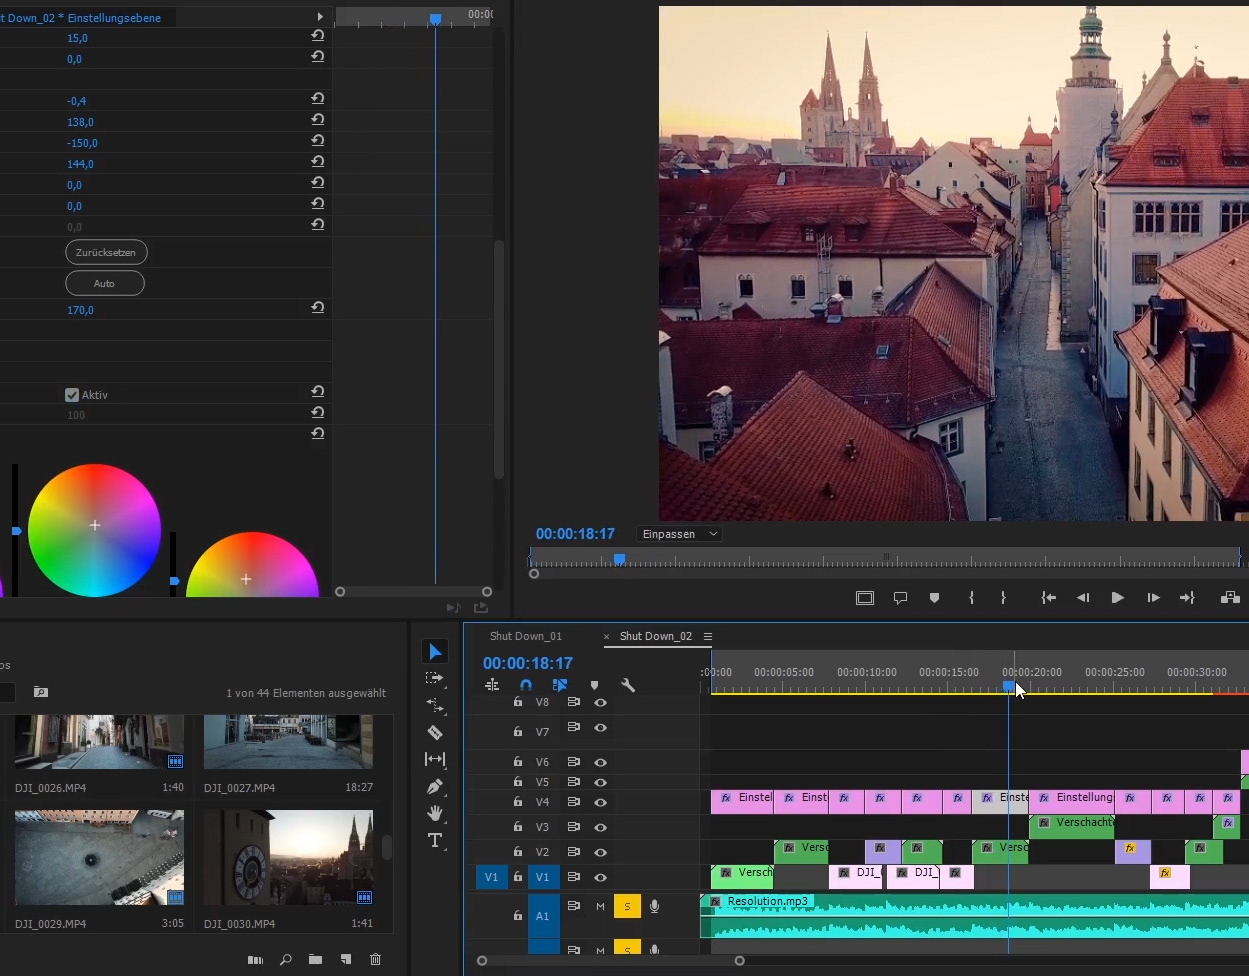Viewport: 1249px width, 976px height.
Task: Click the trash icon in project panel
Action: tap(376, 959)
